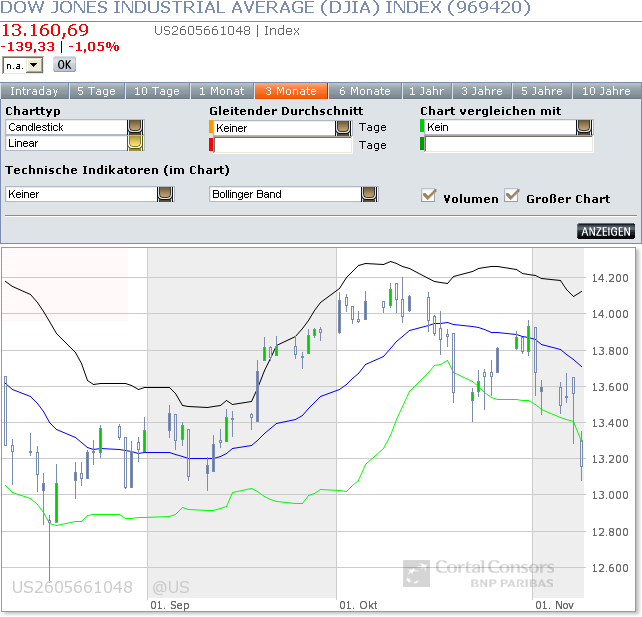Click the OK button beside the n.a. dropdown
The image size is (642, 617).
[64, 65]
